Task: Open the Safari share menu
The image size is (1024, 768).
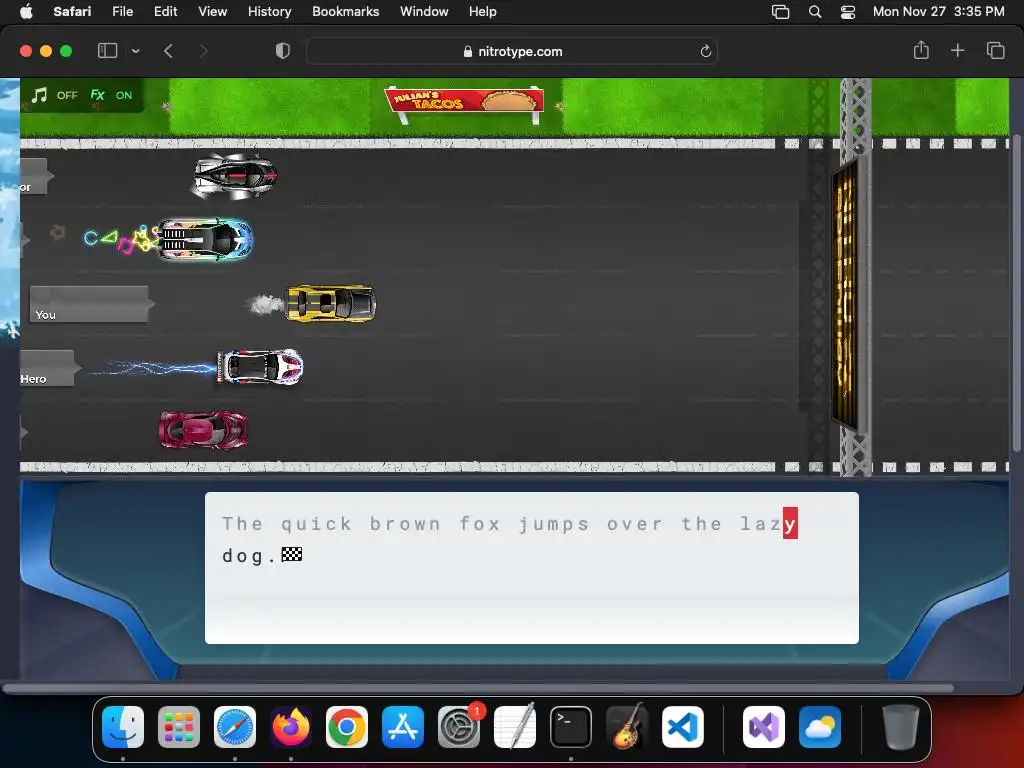Action: pos(921,50)
